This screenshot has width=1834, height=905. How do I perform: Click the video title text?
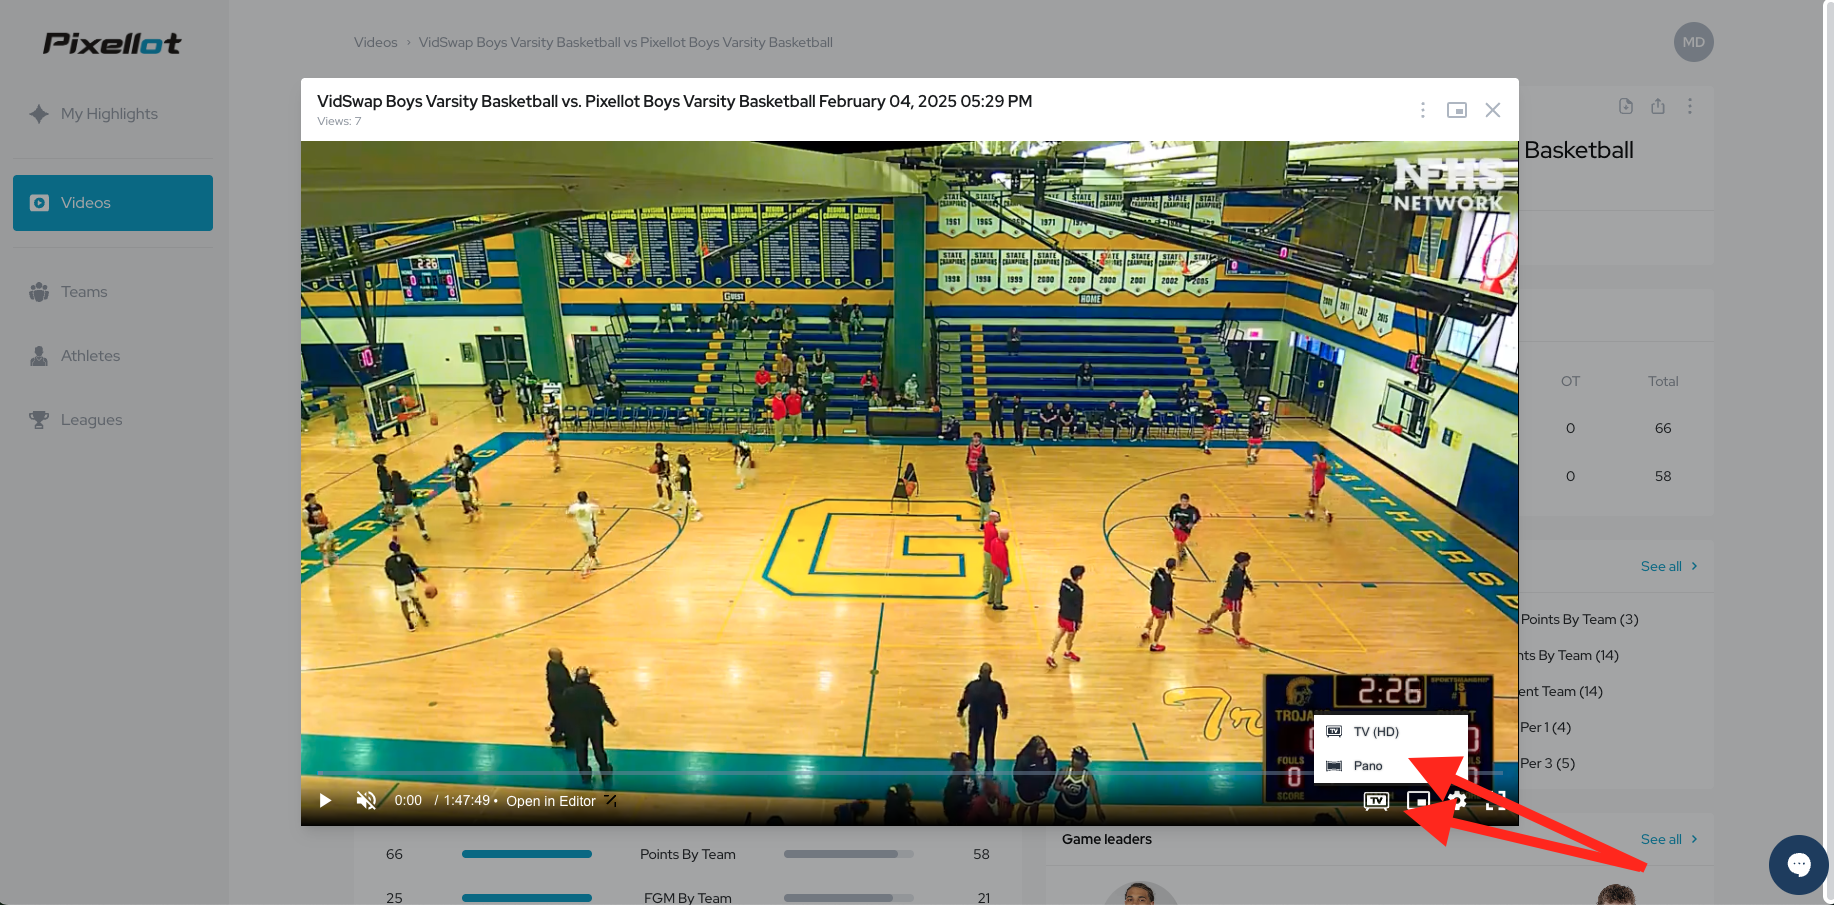[x=674, y=101]
